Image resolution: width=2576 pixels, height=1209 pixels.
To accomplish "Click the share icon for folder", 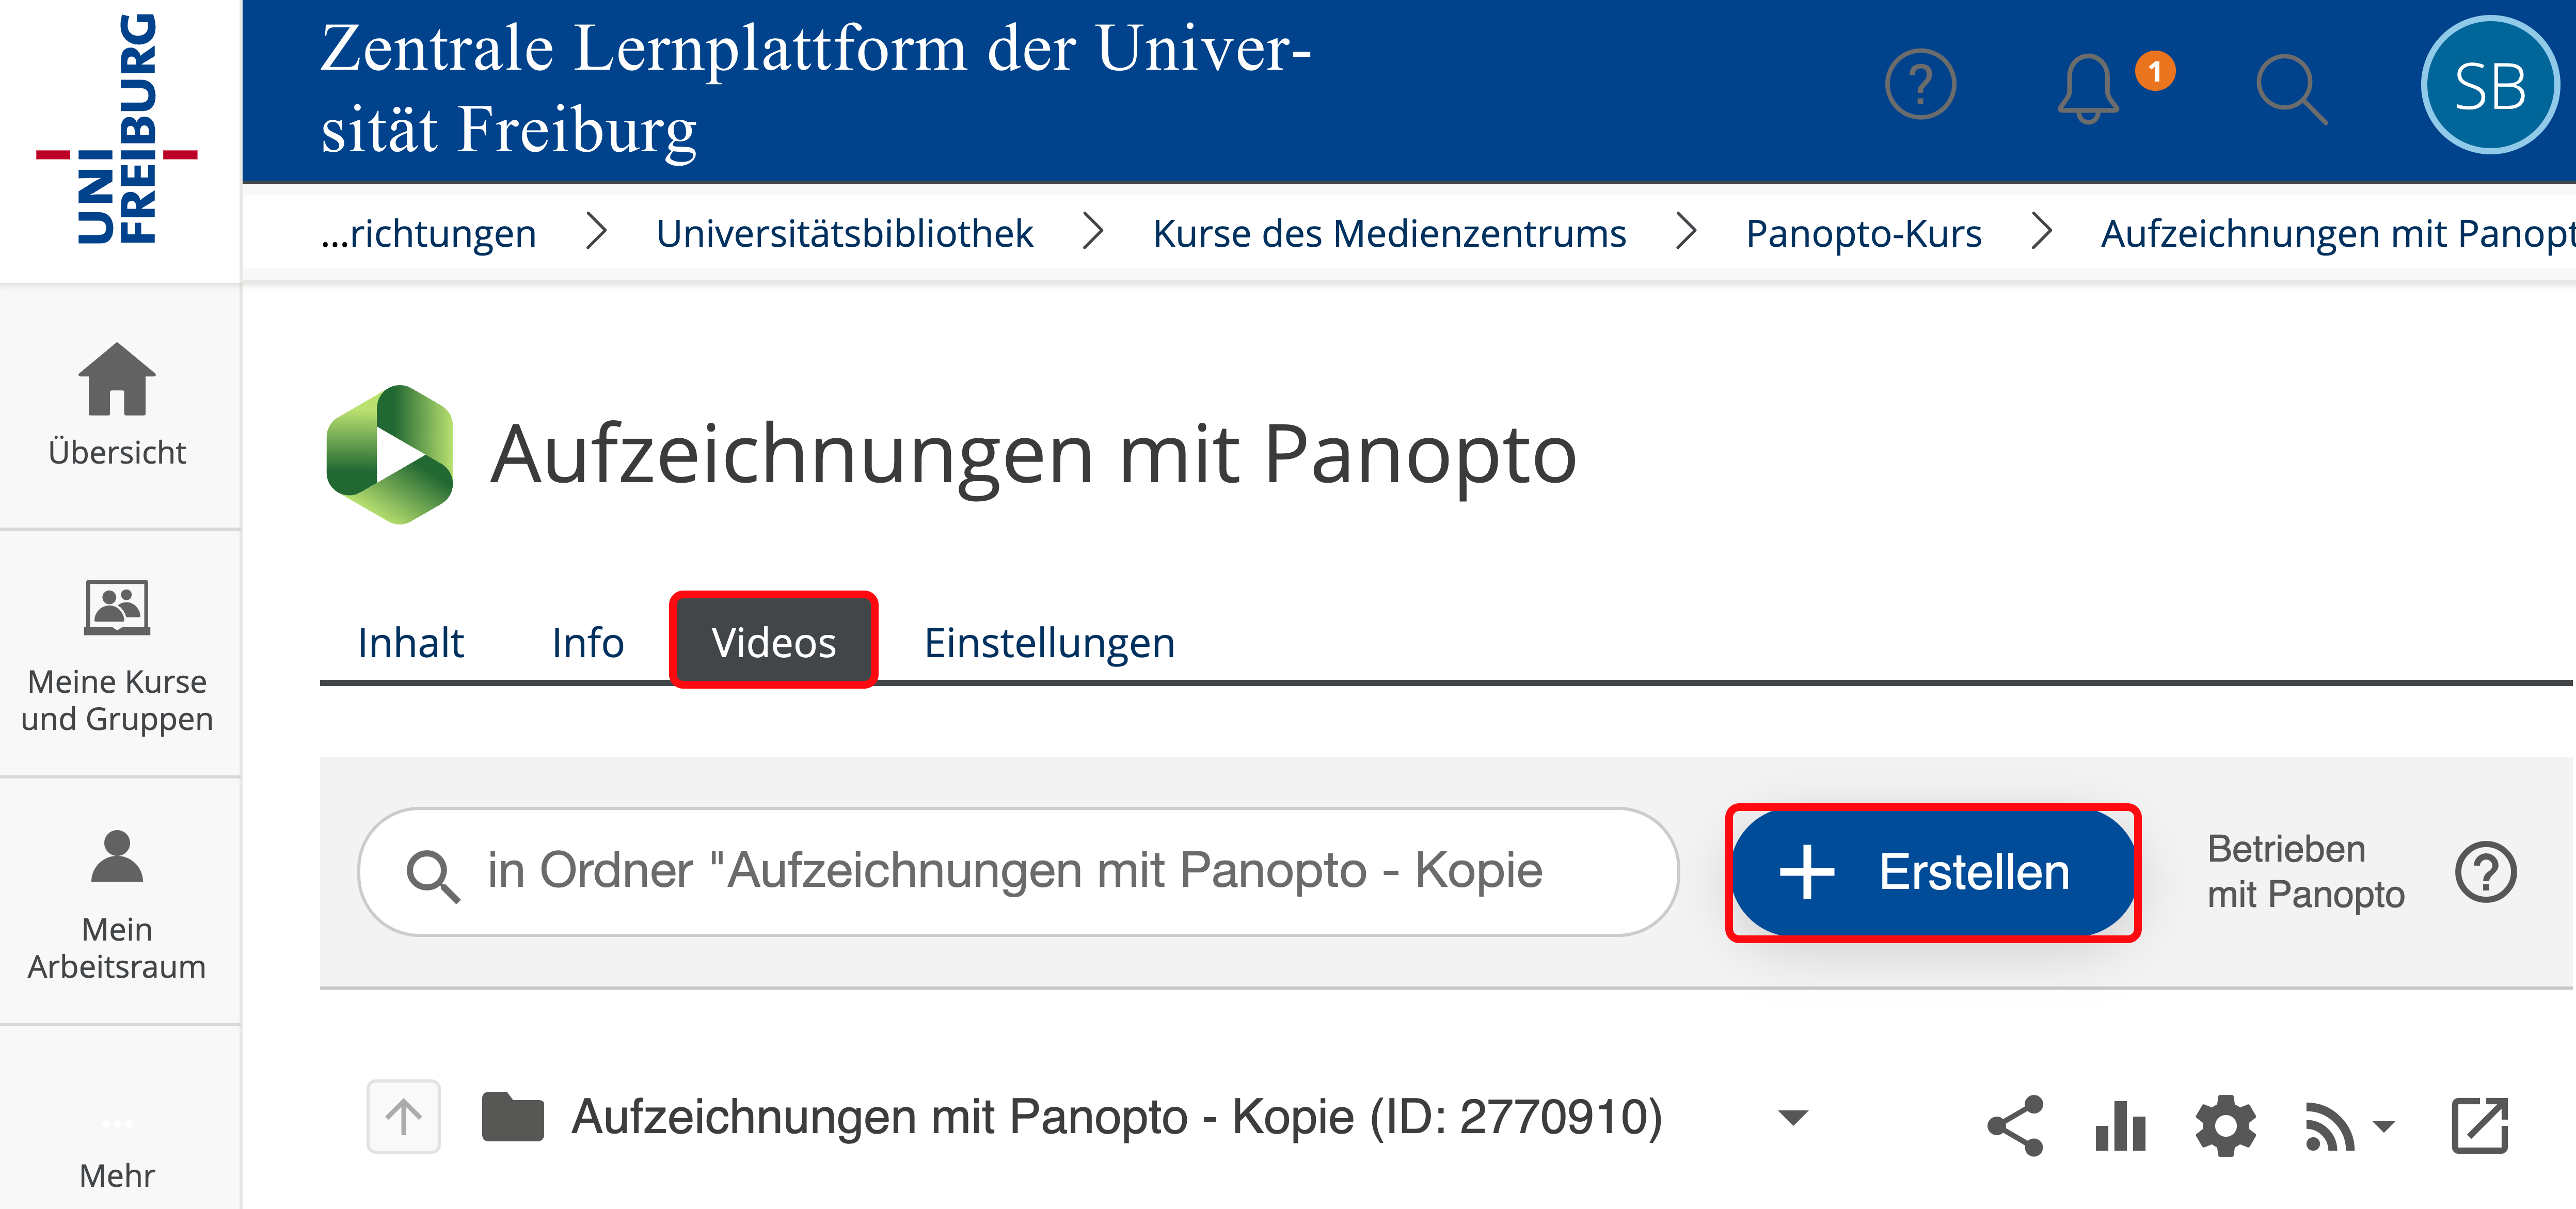I will 2015,1125.
